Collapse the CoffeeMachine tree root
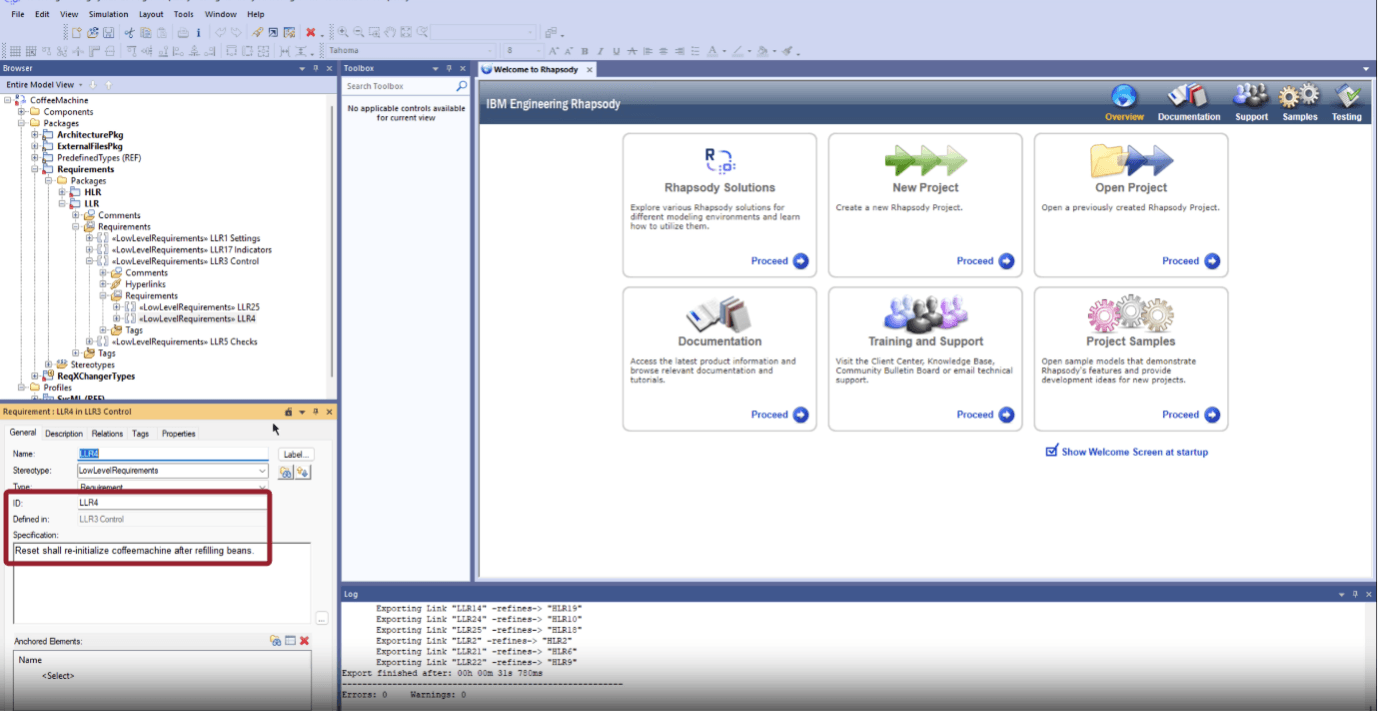Image resolution: width=1381 pixels, height=715 pixels. tap(8, 100)
